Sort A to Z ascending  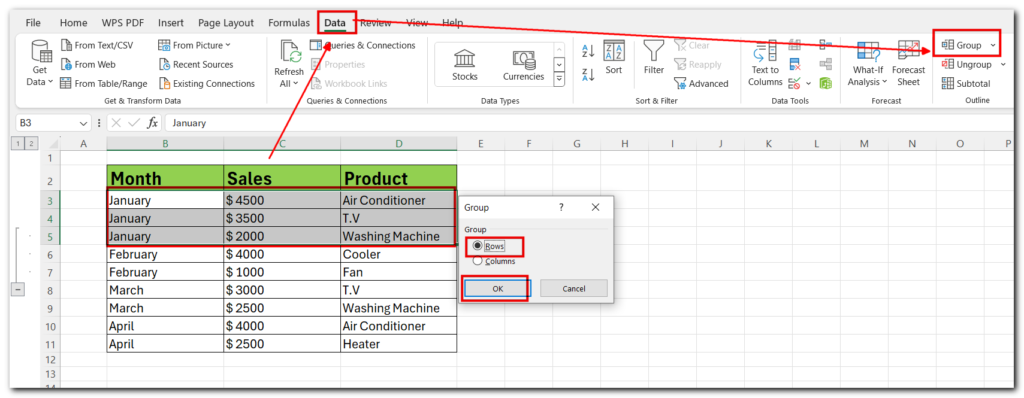click(x=588, y=50)
